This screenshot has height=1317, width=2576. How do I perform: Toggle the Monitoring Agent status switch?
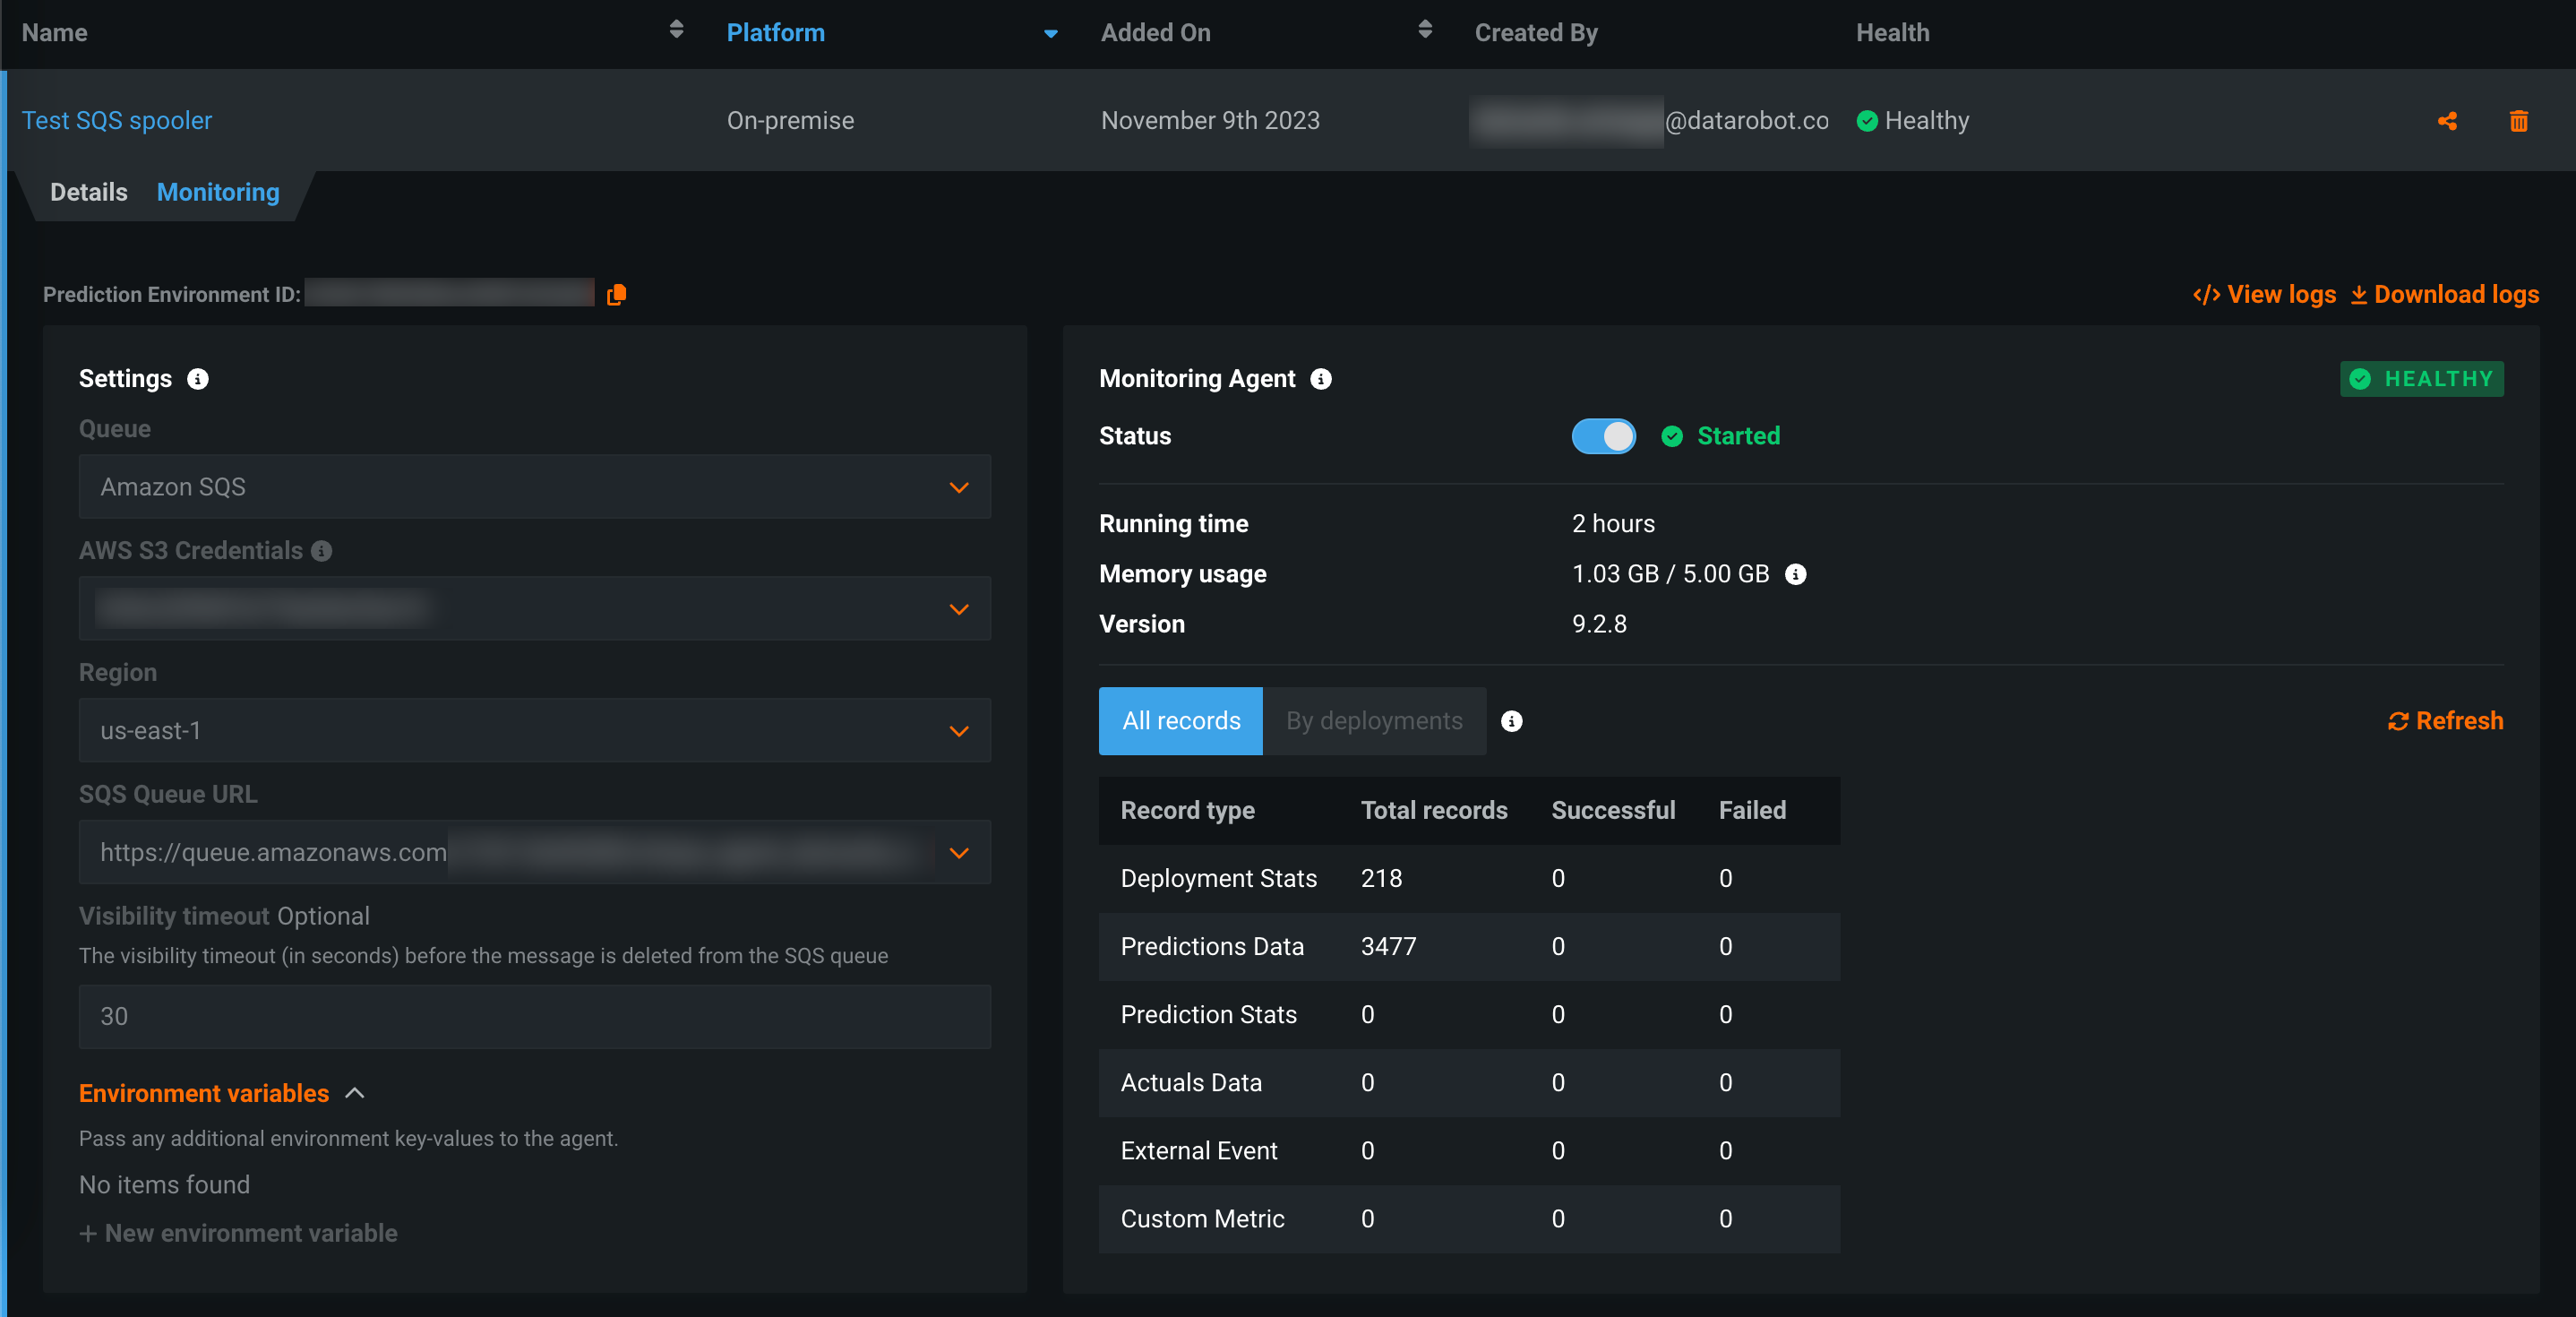click(1603, 436)
